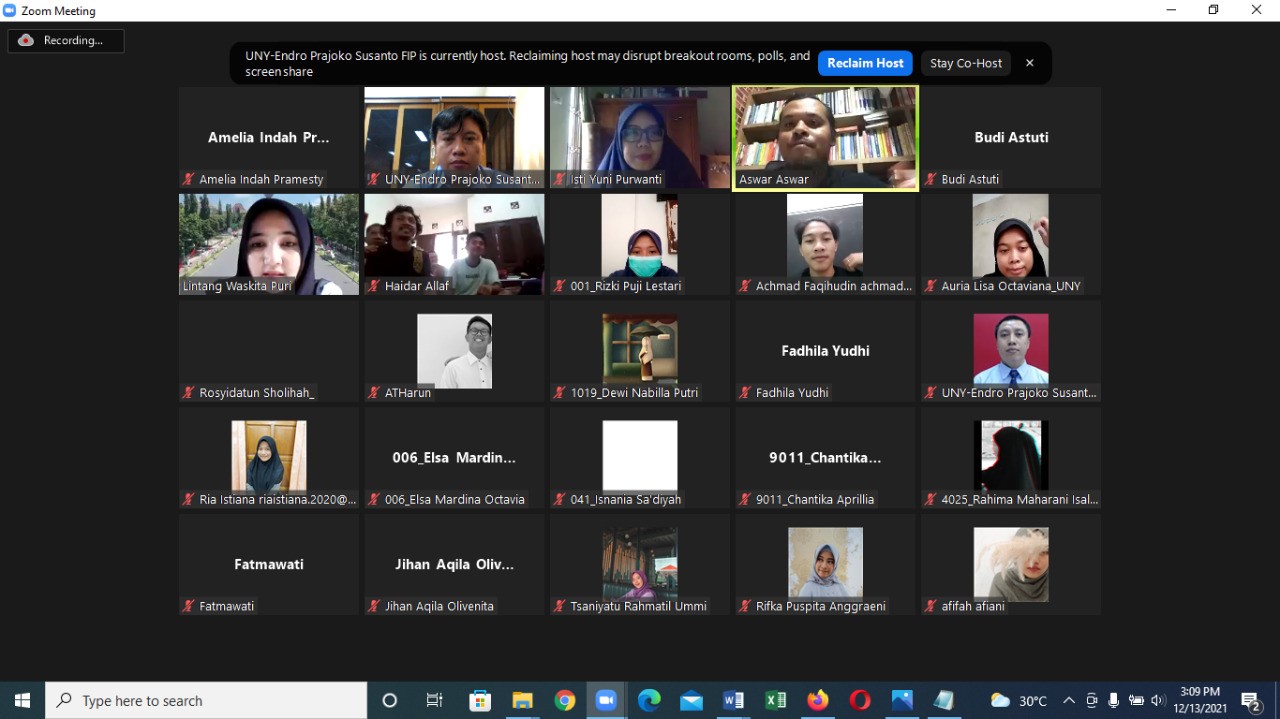The width and height of the screenshot is (1280, 719).
Task: Dismiss the host notification banner
Action: coord(1030,63)
